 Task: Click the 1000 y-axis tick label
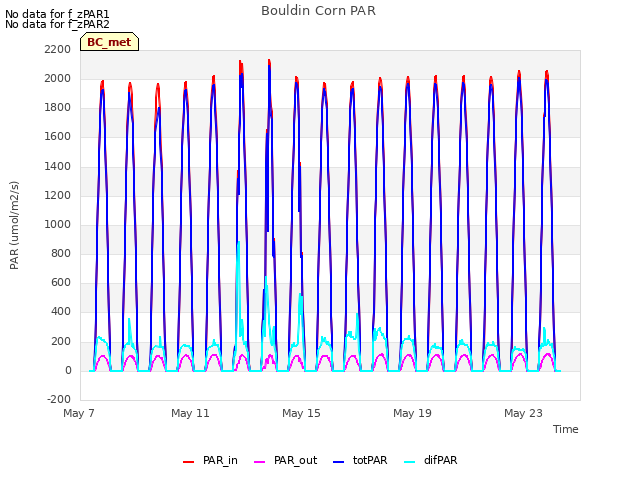coord(58,224)
